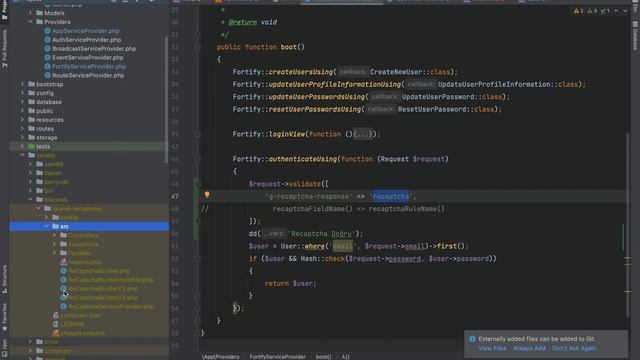Select the composer.json file icon
The image size is (640, 360).
pyautogui.click(x=56, y=316)
